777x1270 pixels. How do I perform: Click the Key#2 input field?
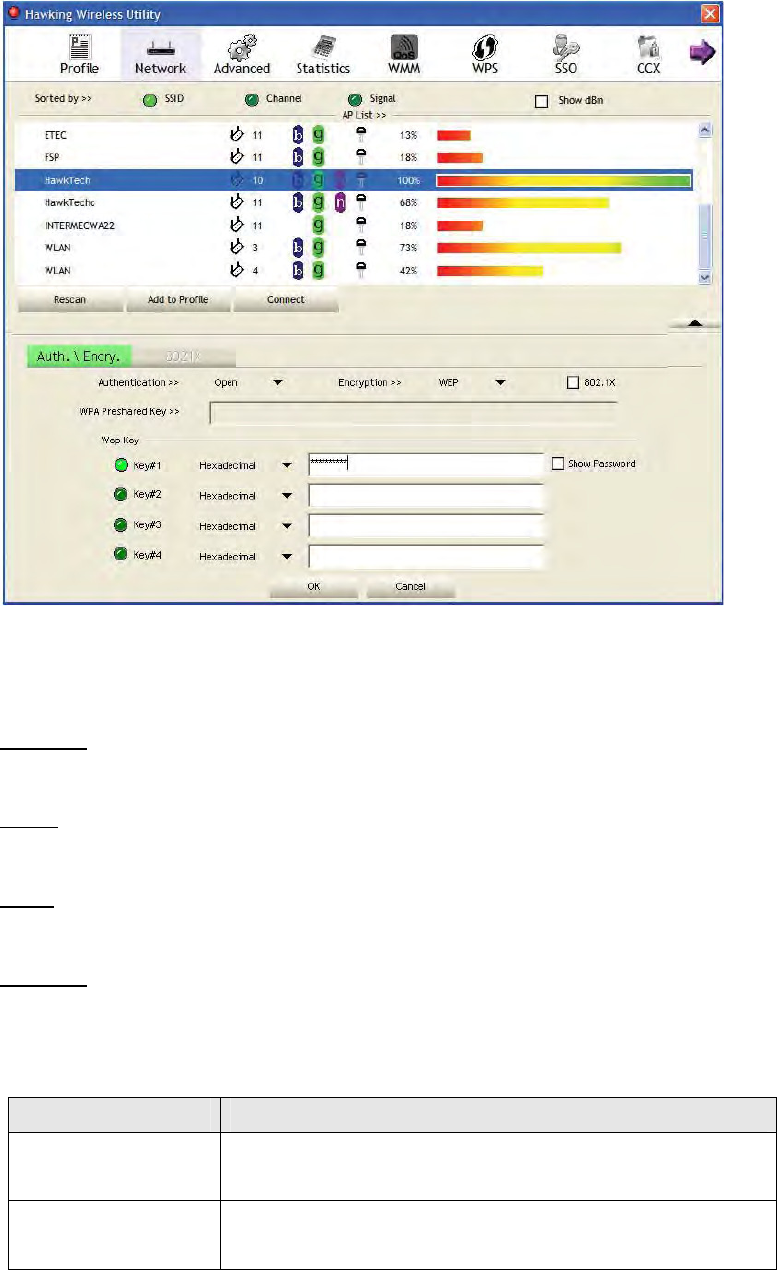pyautogui.click(x=426, y=496)
